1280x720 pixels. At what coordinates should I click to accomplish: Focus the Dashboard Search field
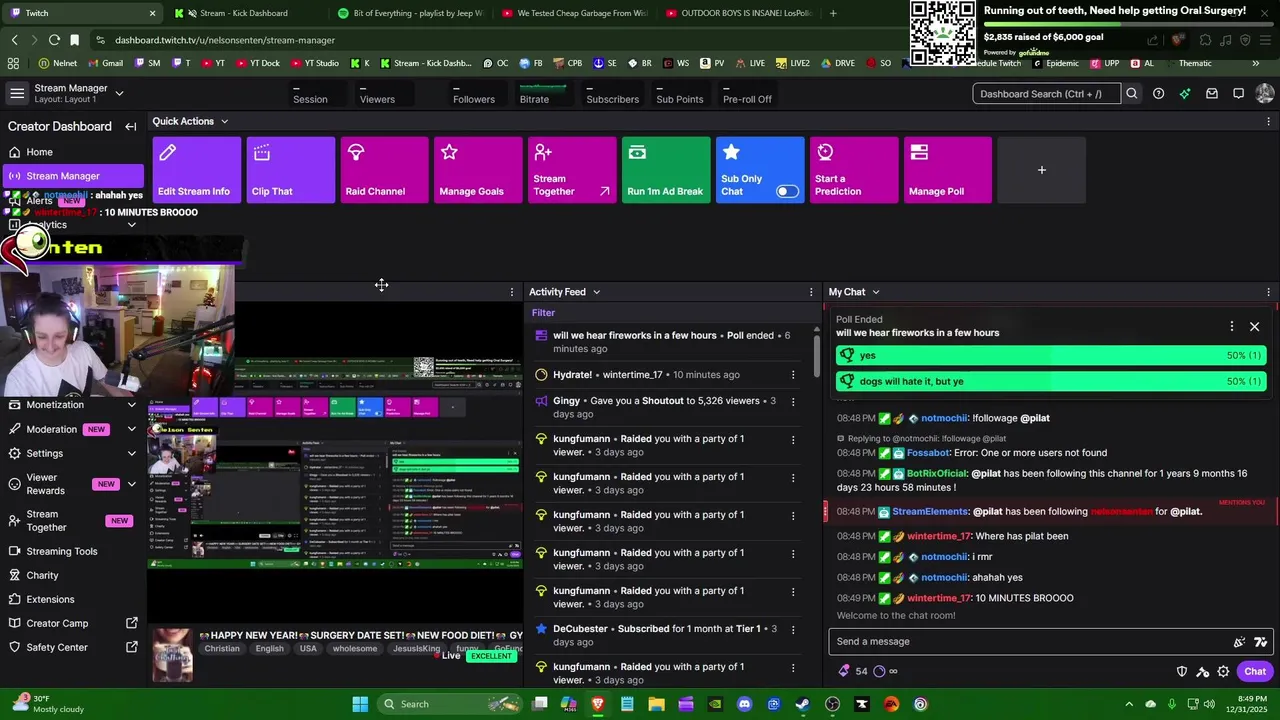1047,94
